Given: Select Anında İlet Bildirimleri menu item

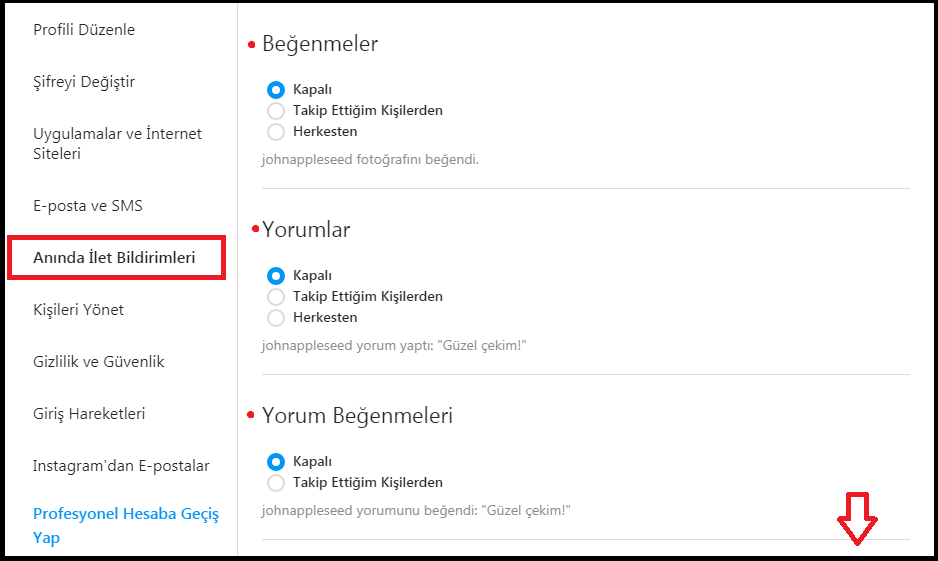Looking at the screenshot, I should [114, 258].
